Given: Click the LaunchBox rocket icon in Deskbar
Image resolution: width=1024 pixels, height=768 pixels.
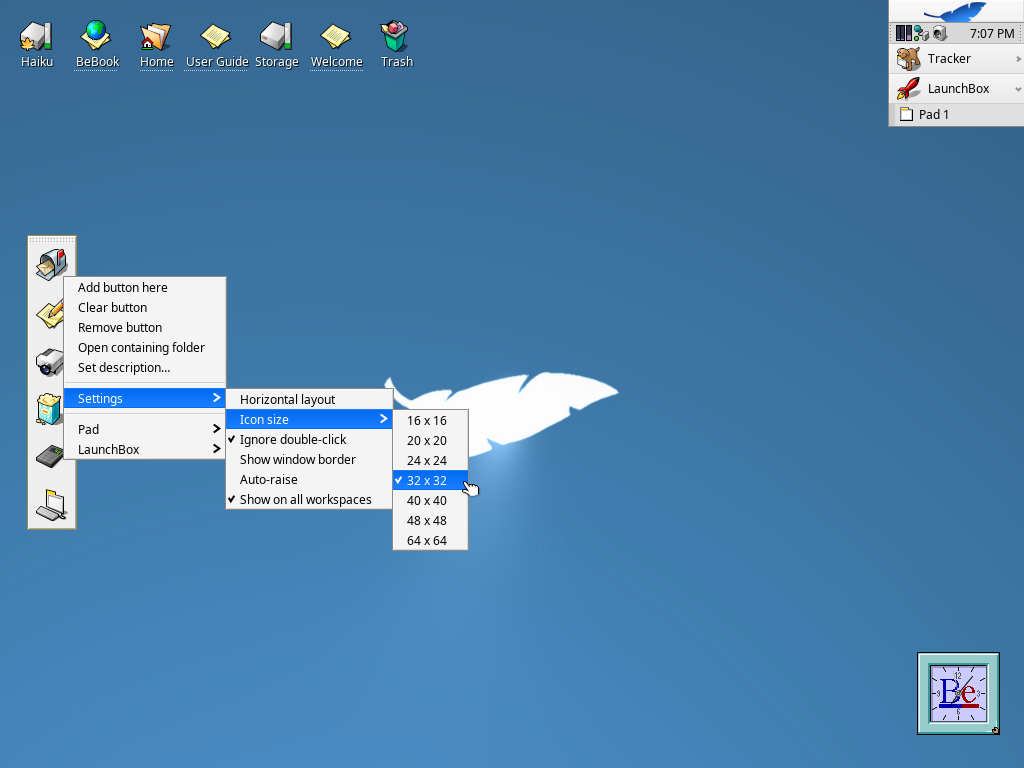Looking at the screenshot, I should pyautogui.click(x=908, y=88).
